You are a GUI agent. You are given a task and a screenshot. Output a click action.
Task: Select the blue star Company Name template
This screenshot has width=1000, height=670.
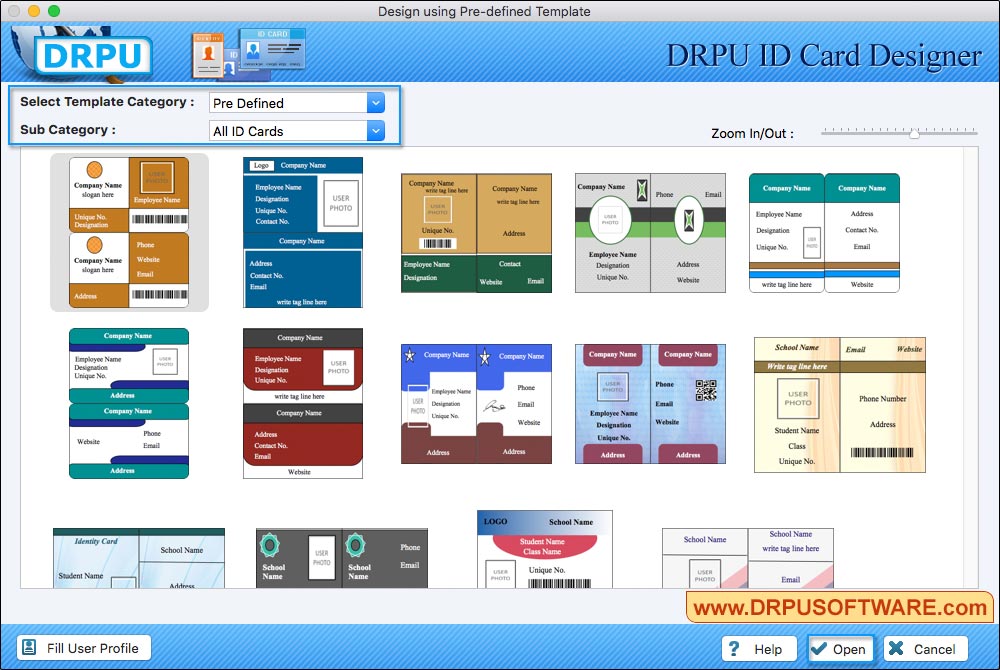coord(476,404)
